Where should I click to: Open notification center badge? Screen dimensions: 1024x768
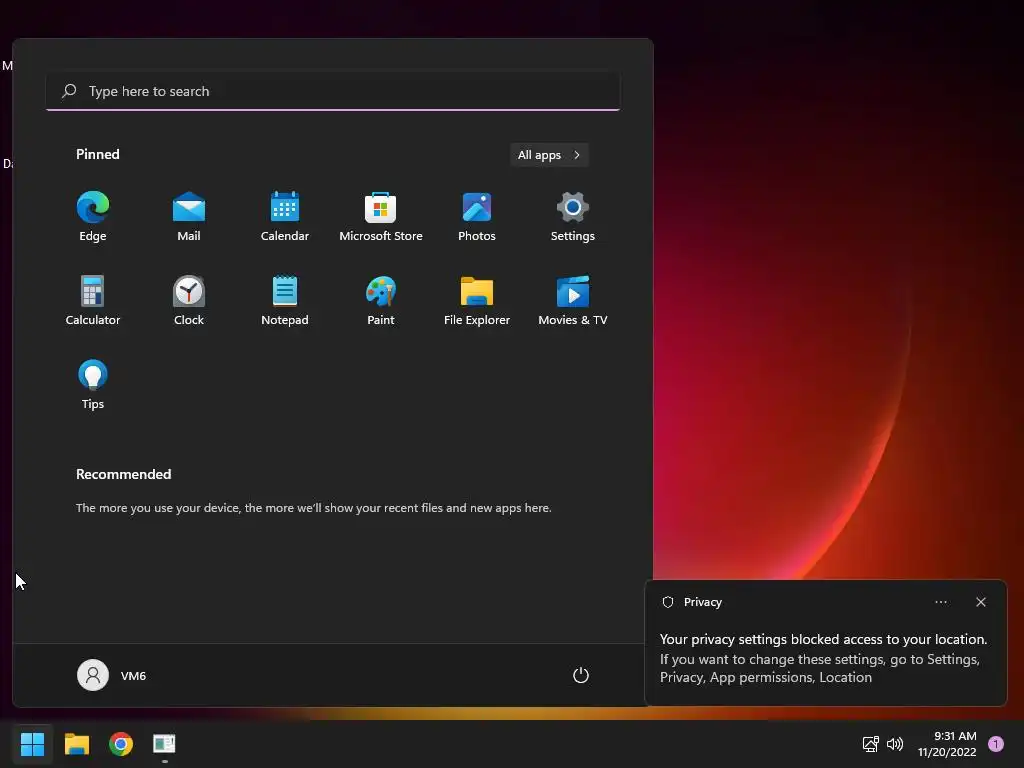coord(996,744)
